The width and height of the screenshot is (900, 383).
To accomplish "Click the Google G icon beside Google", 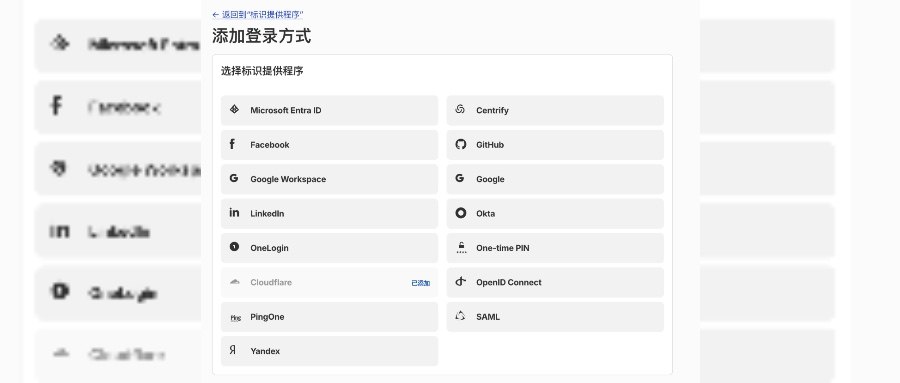I will click(x=460, y=179).
